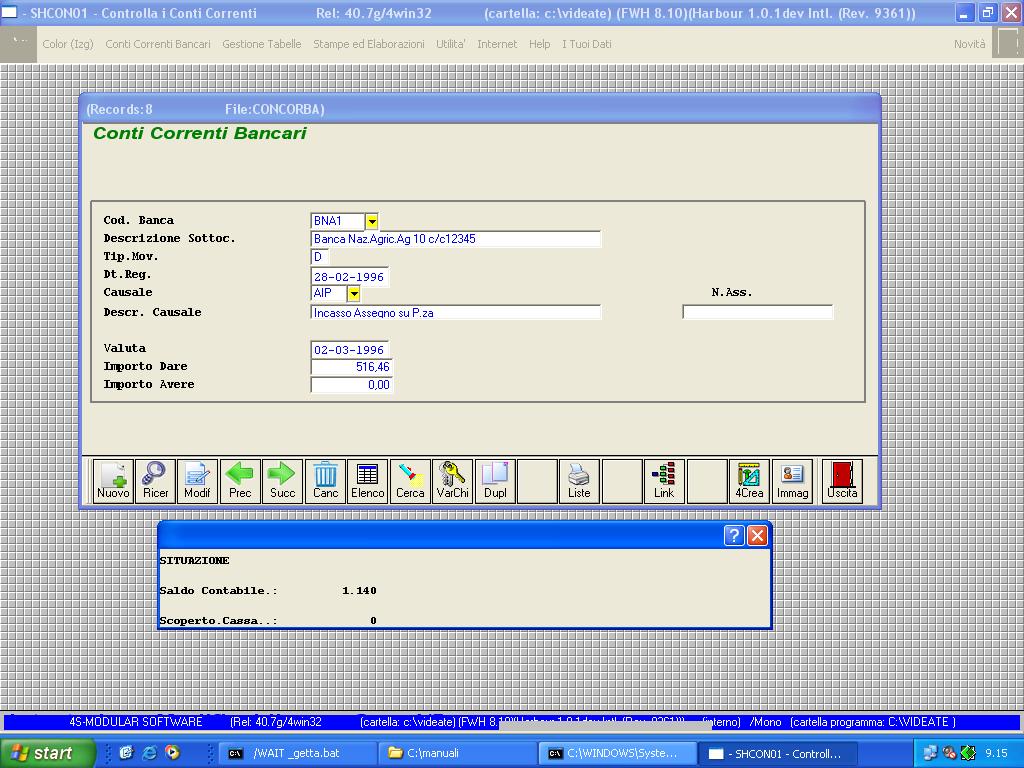Image resolution: width=1024 pixels, height=768 pixels.
Task: Click the Valuta date field
Action: coord(350,349)
